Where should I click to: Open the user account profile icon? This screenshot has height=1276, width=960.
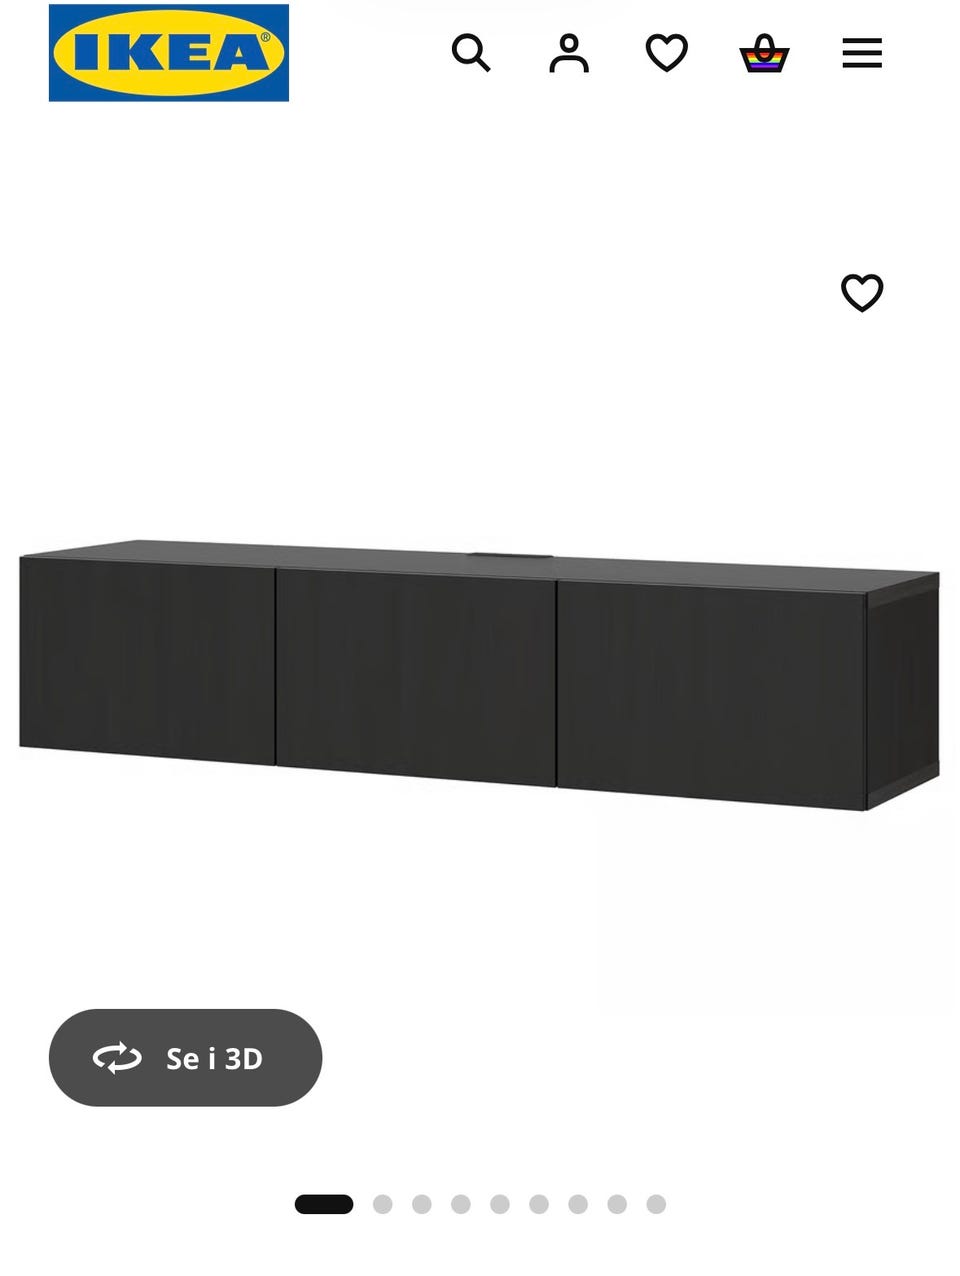coord(569,53)
